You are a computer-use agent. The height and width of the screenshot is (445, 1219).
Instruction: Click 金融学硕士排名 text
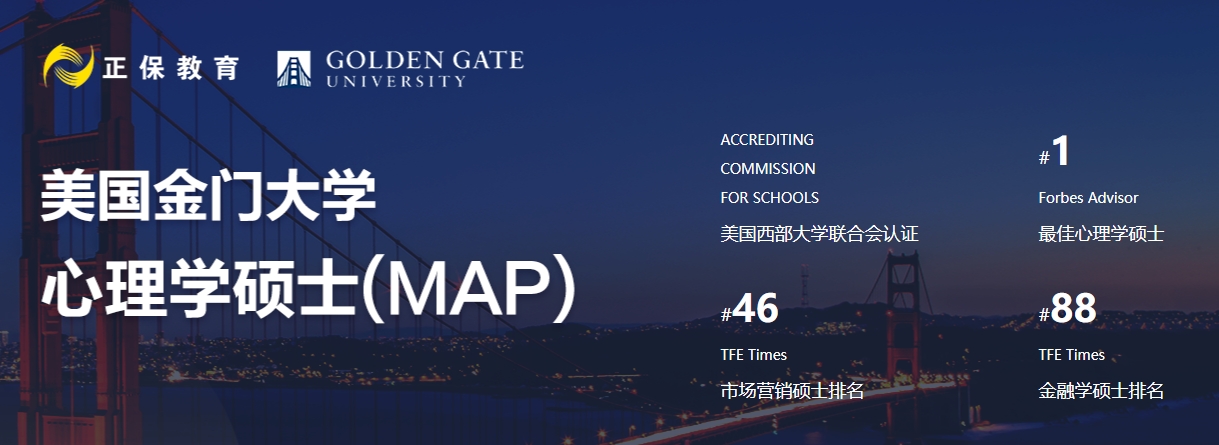tap(1101, 391)
